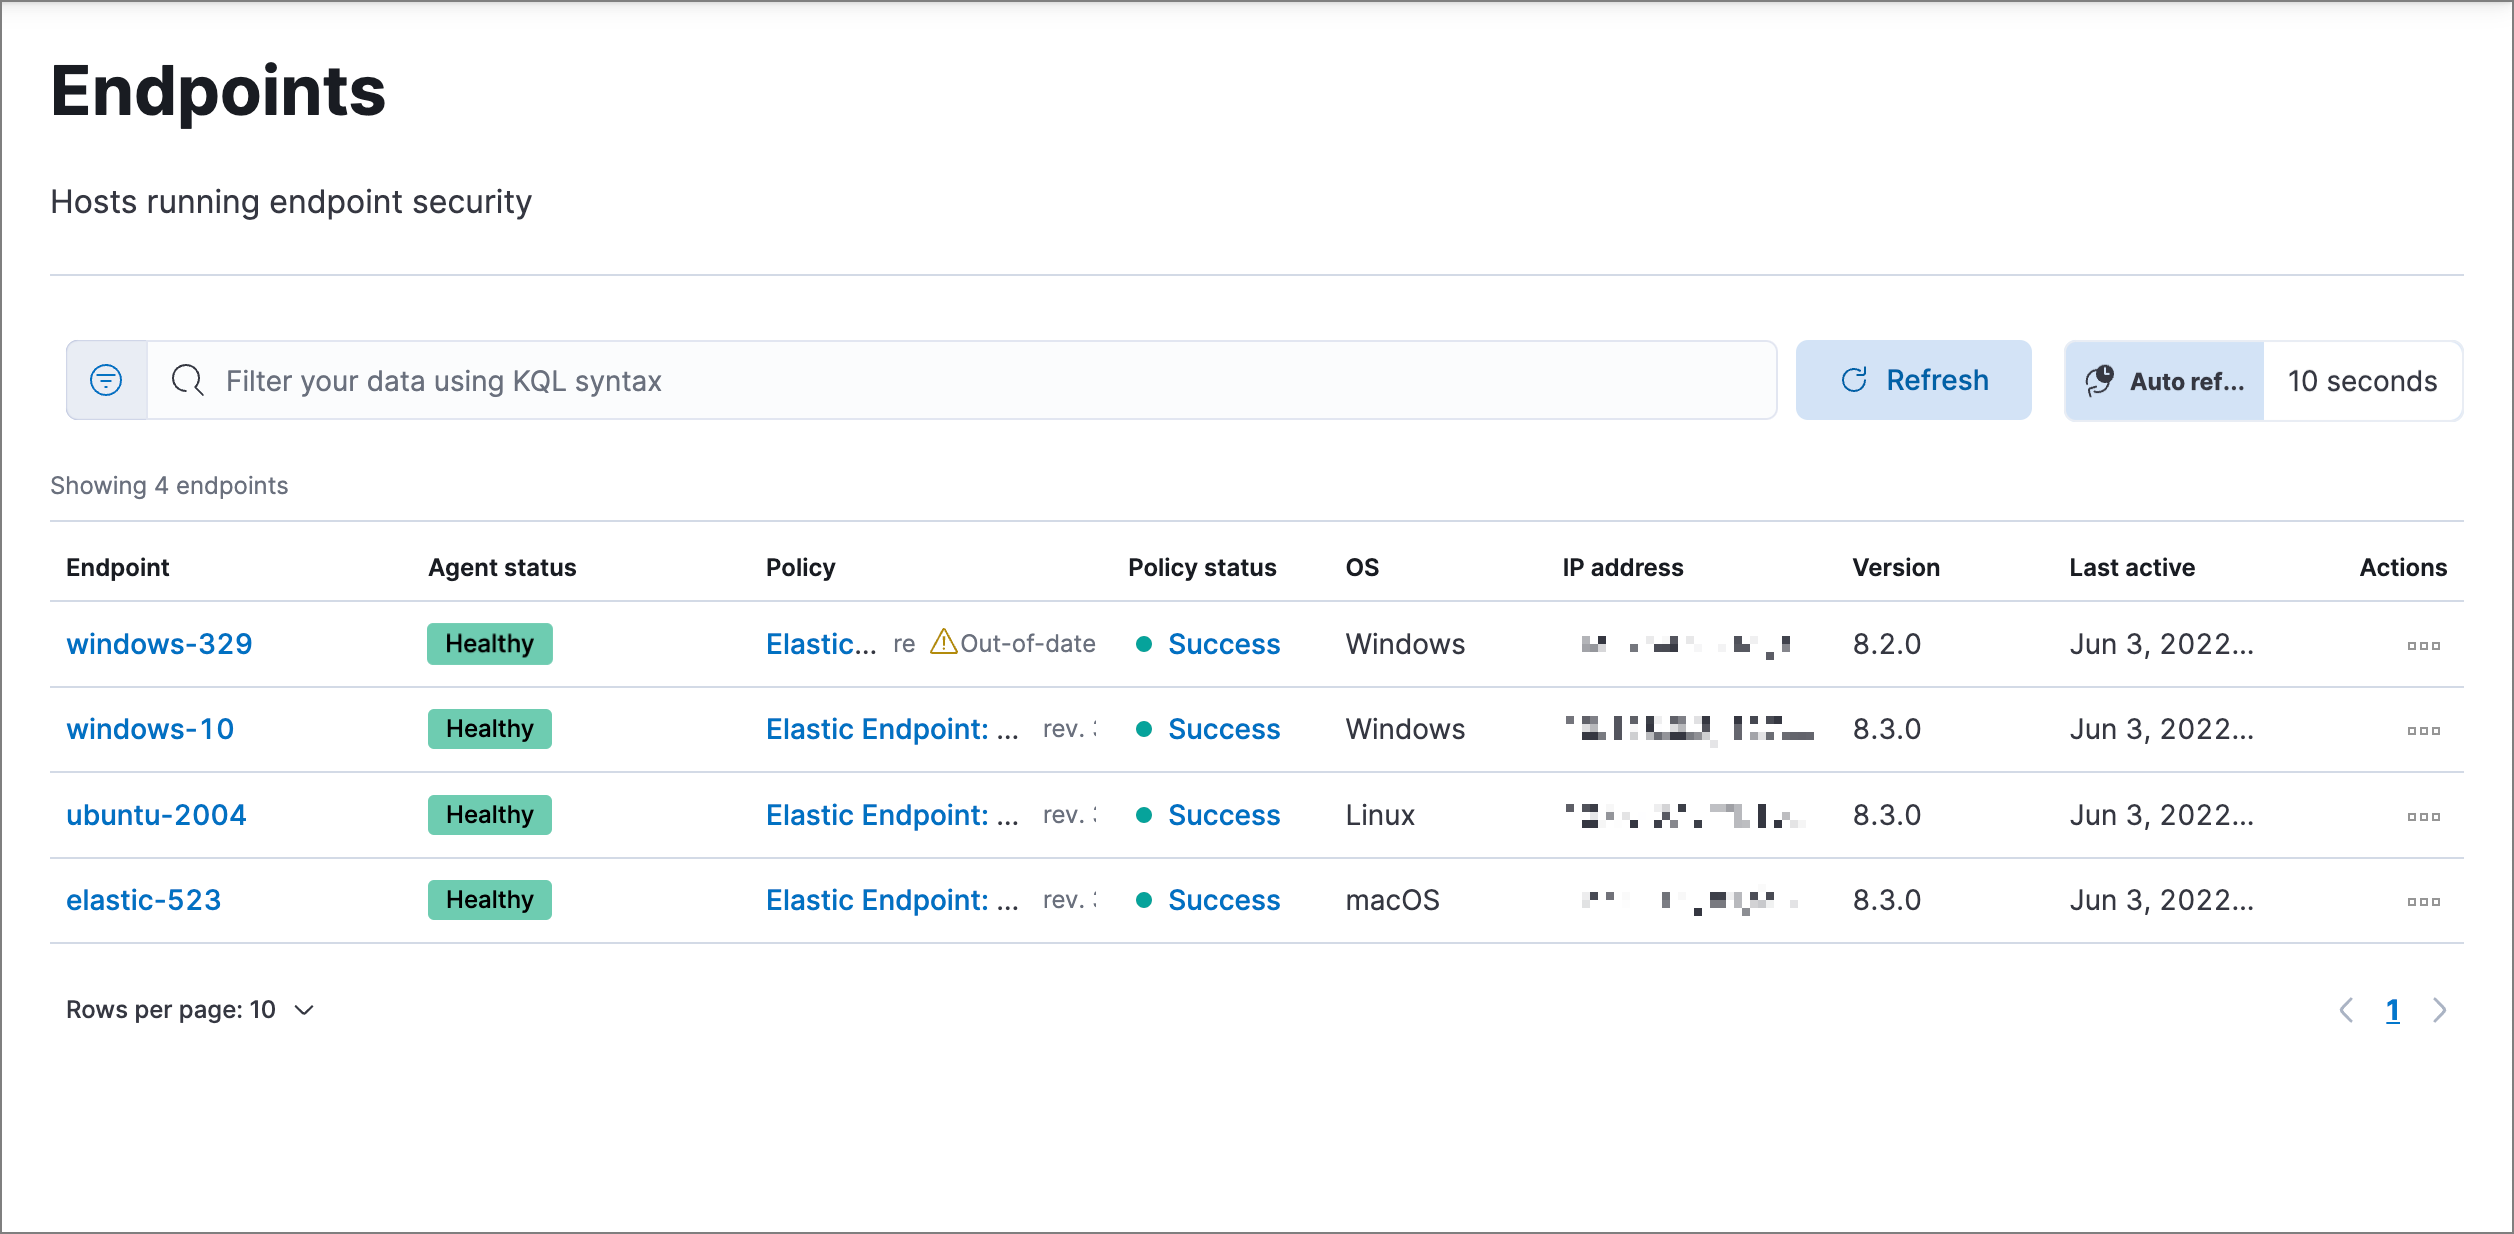Click the next page chevron arrow

click(2439, 1010)
